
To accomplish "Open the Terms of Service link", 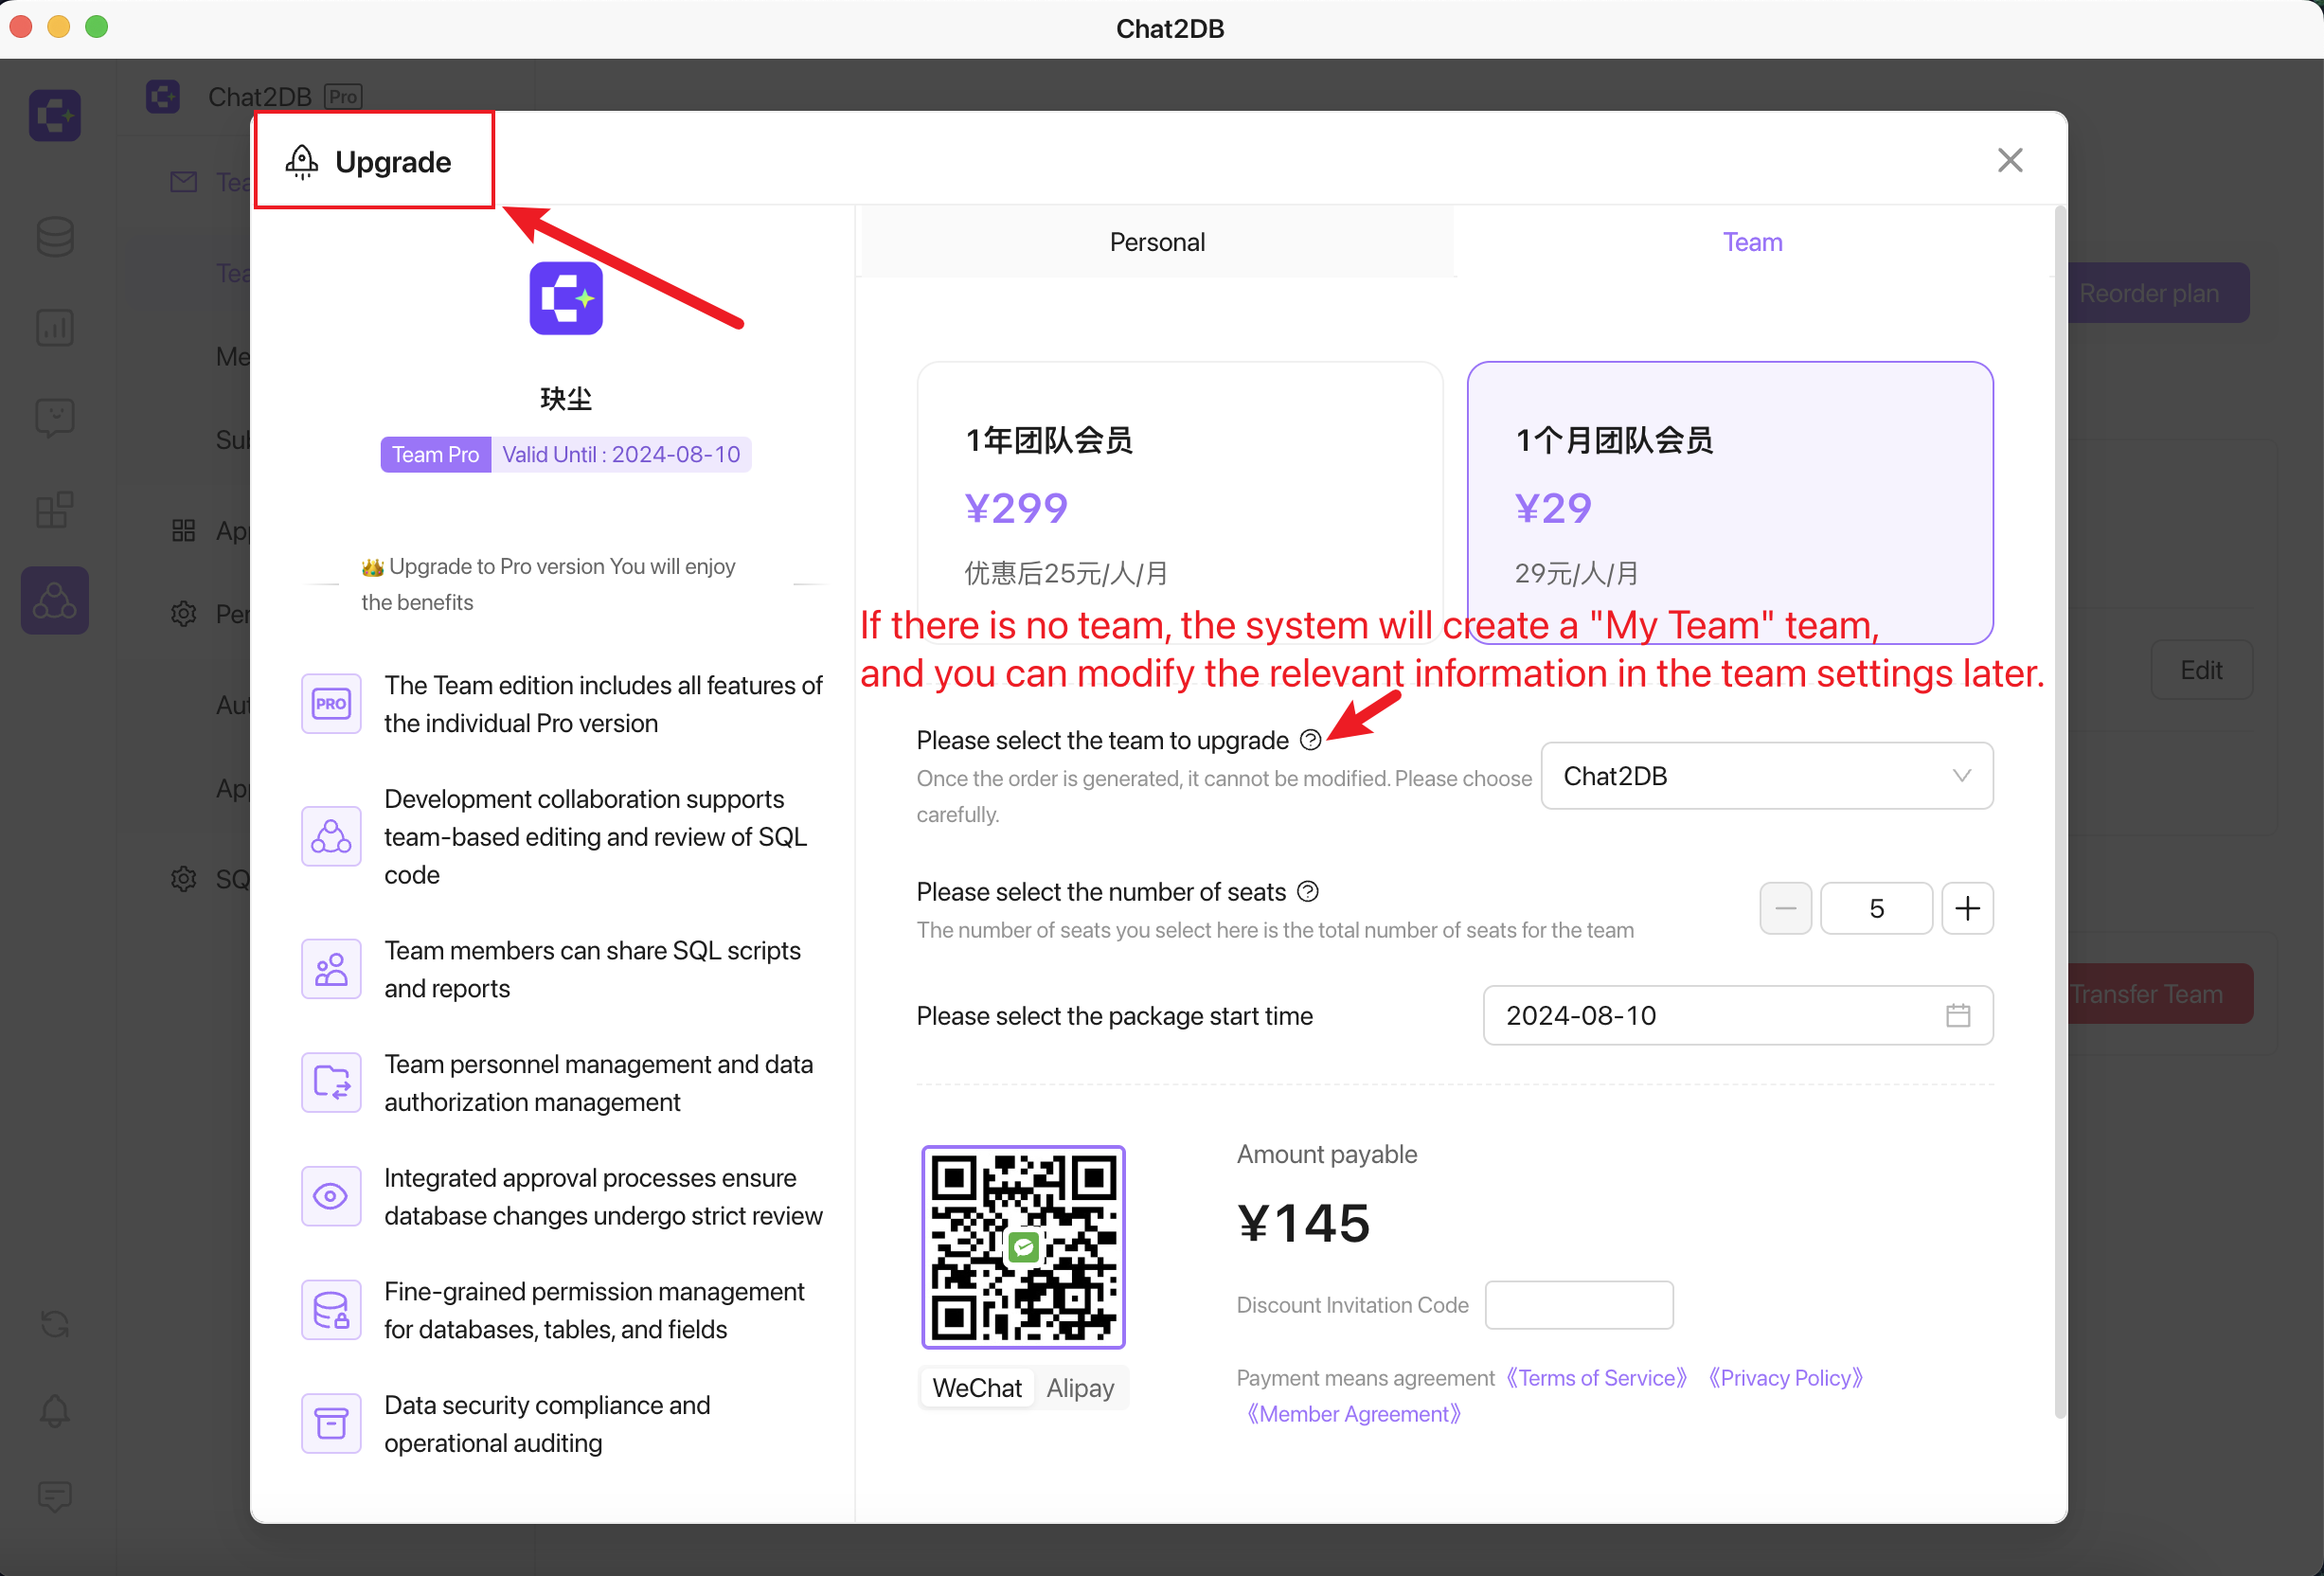I will tap(1596, 1378).
